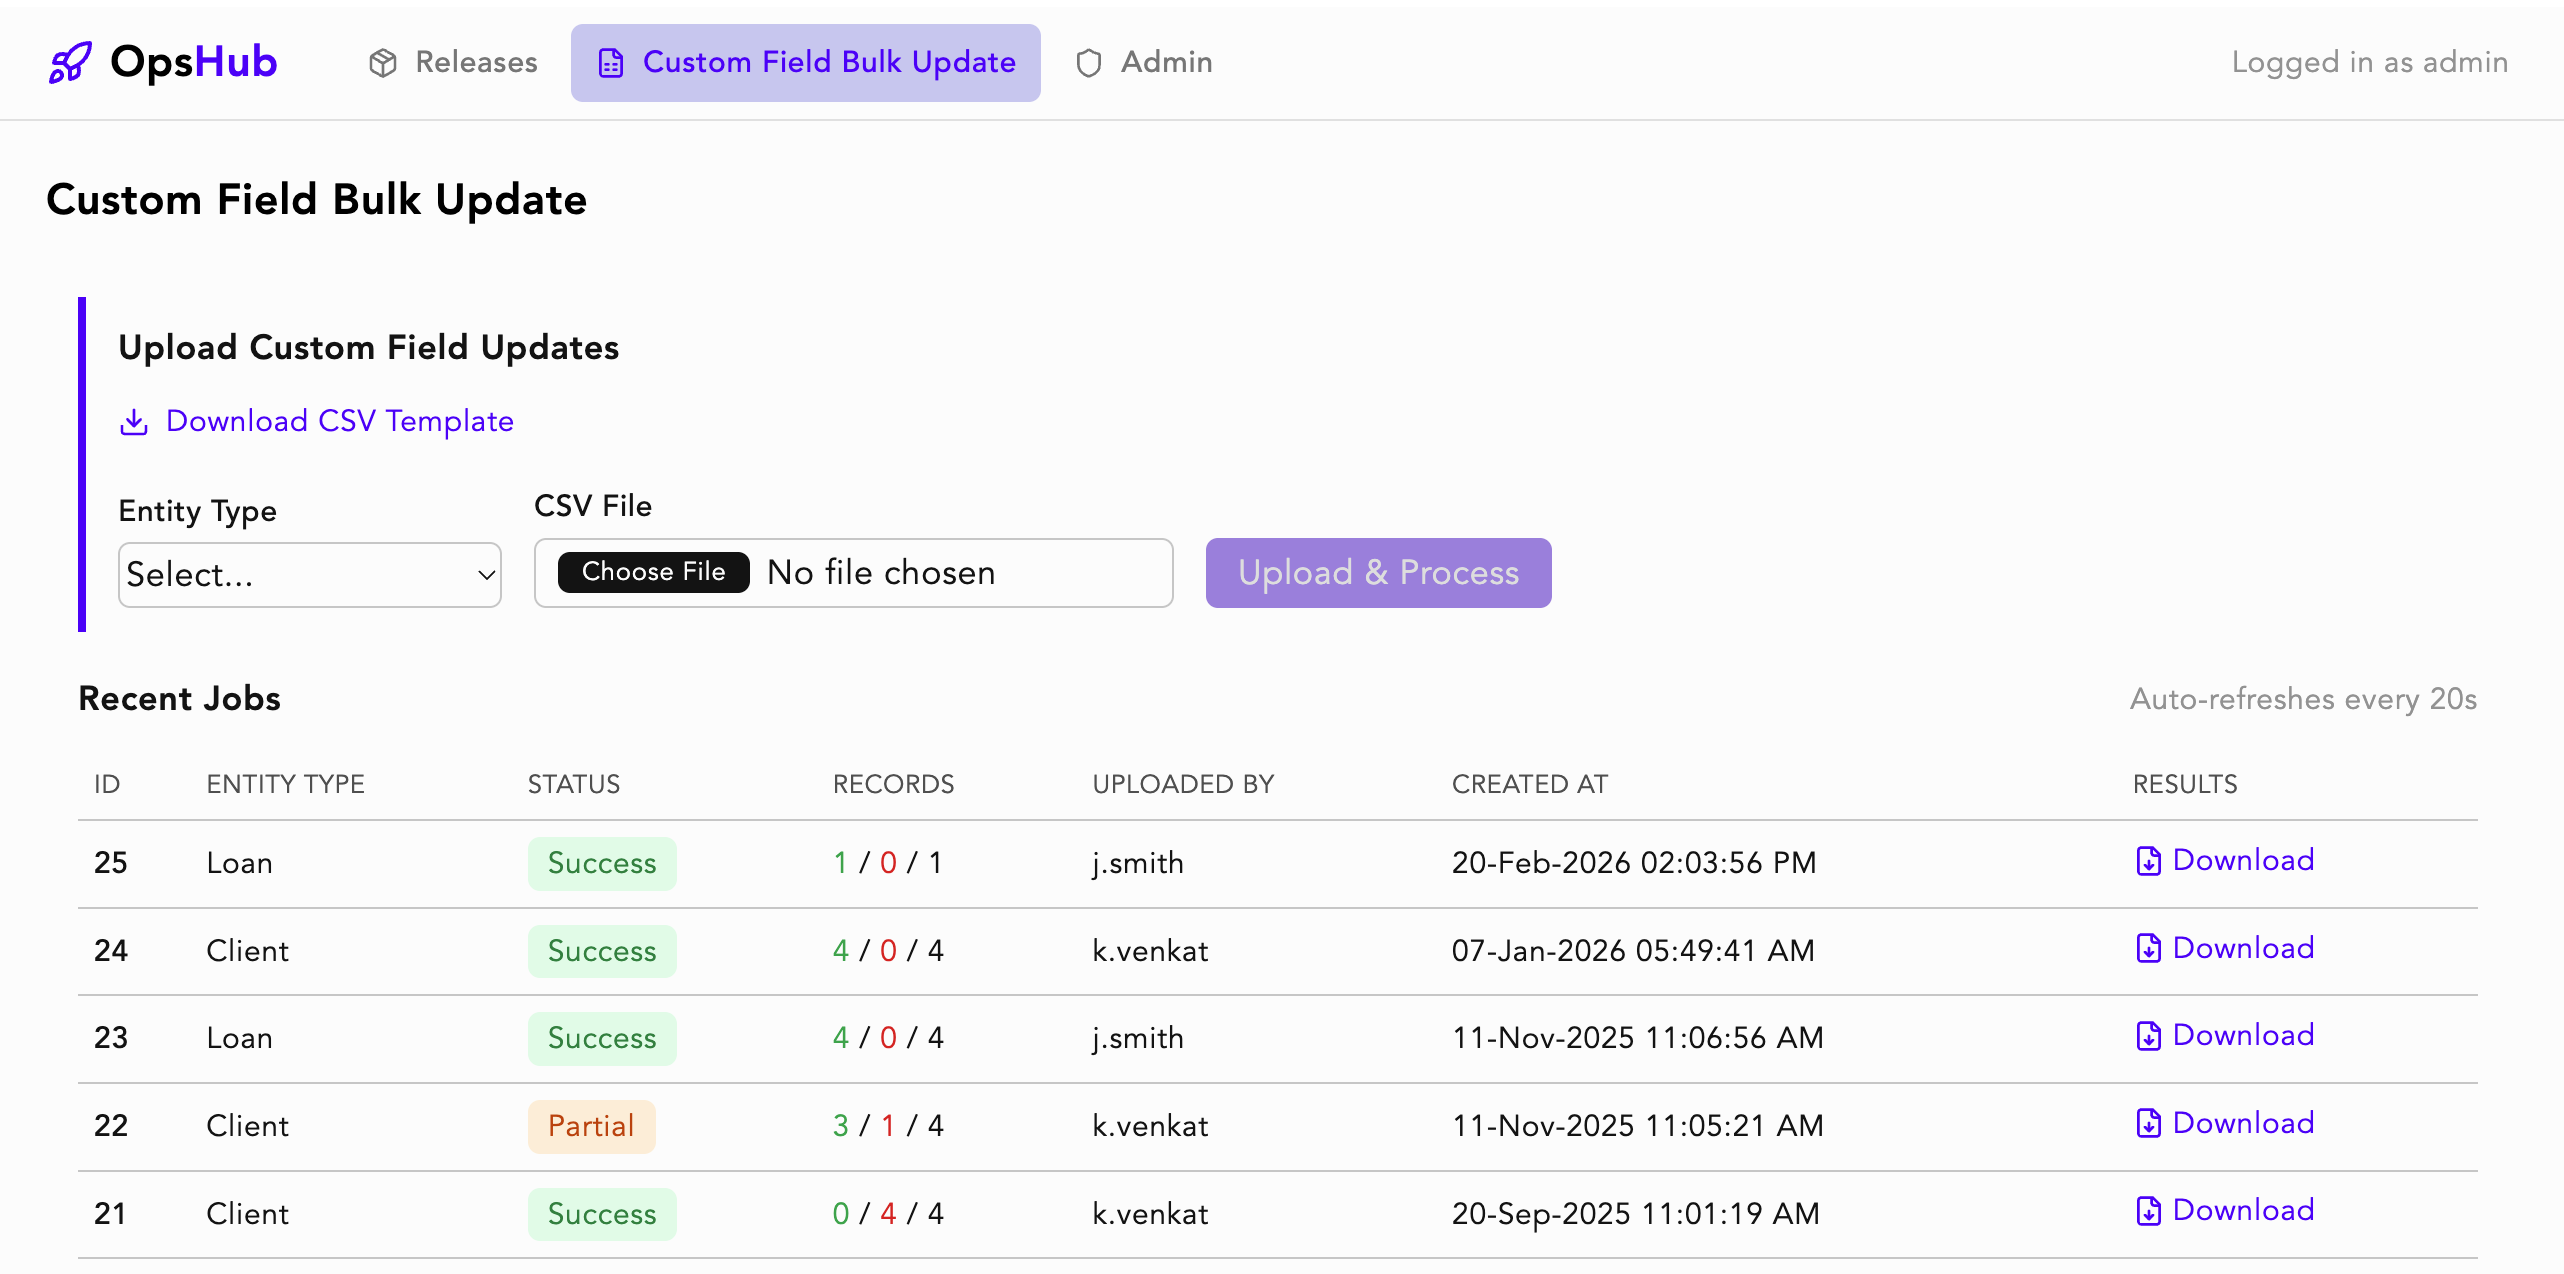
Task: Open the Admin section
Action: click(1166, 62)
